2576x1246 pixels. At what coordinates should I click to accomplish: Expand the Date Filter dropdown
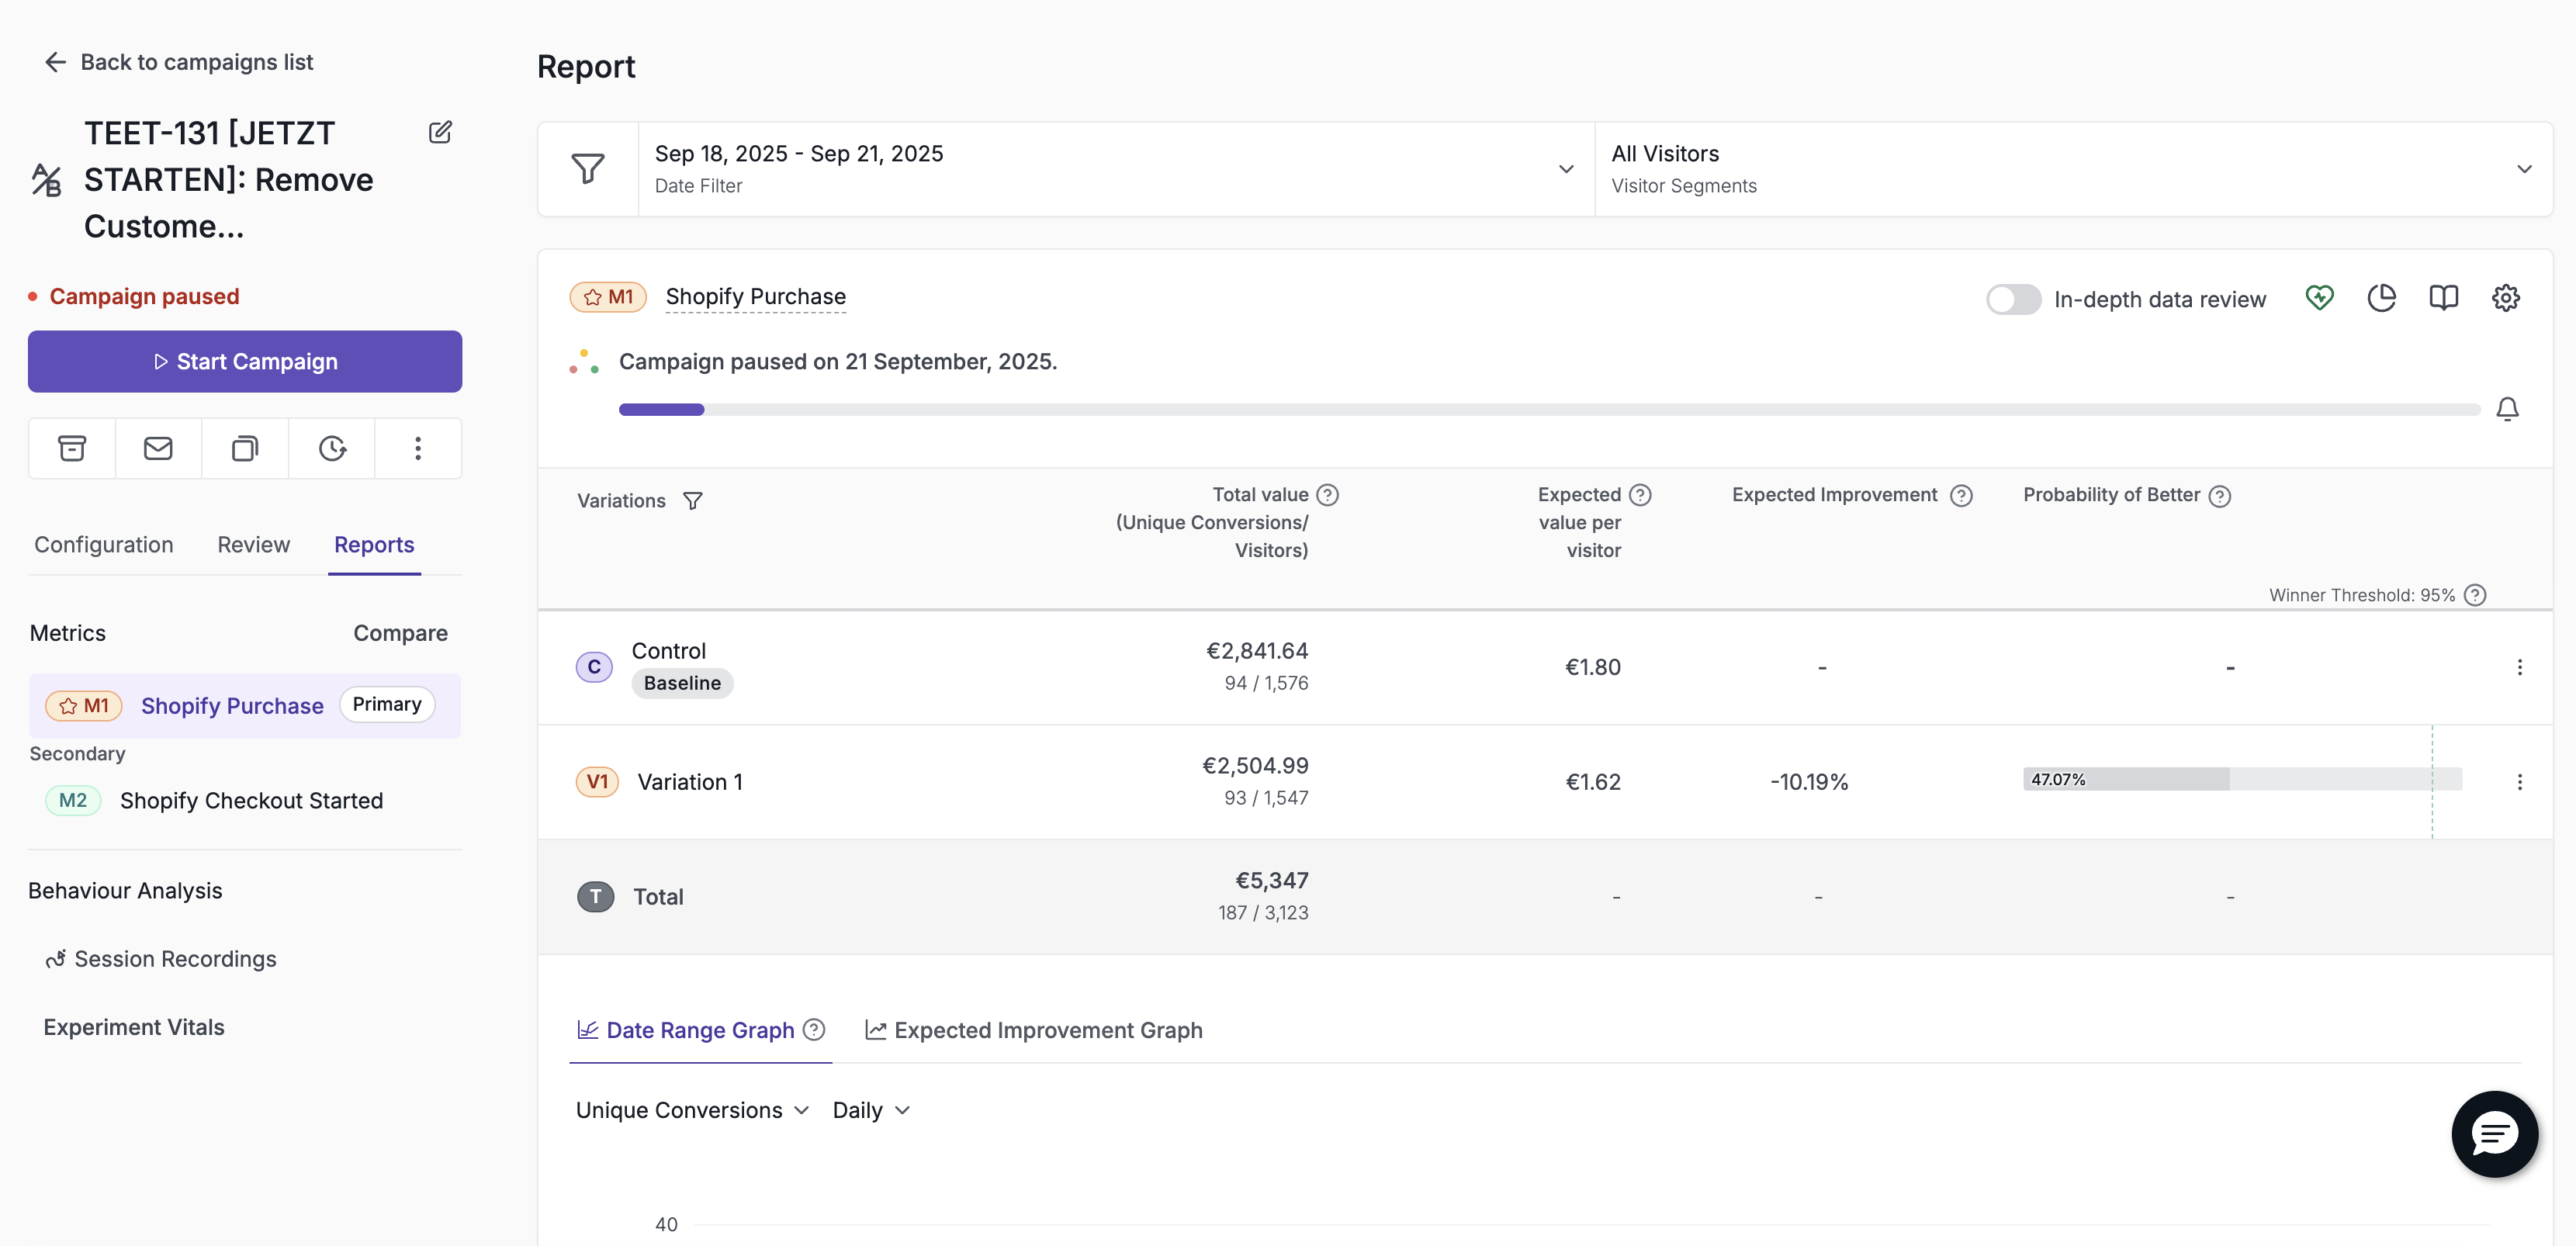[1115, 169]
